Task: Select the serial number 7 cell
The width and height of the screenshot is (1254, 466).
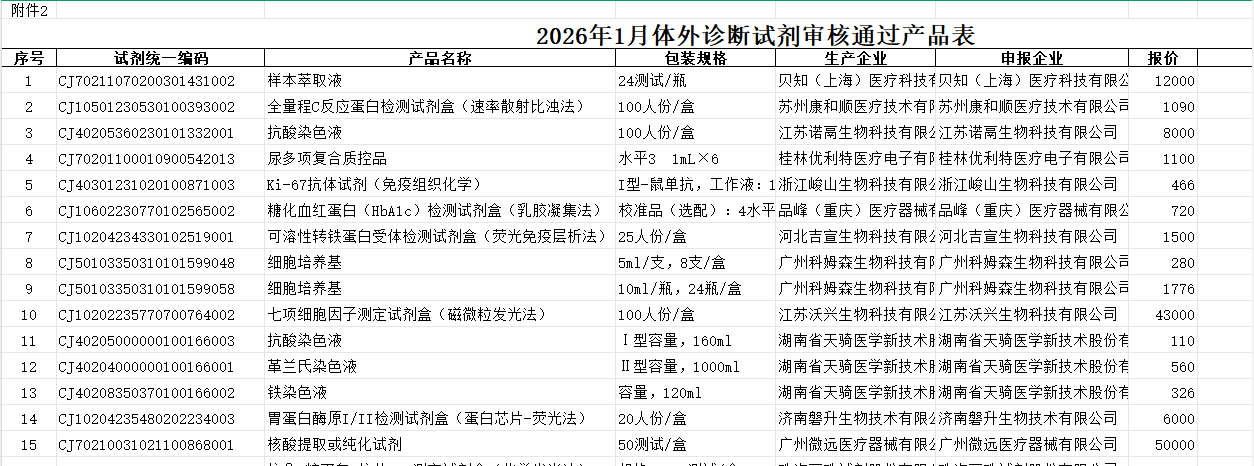Action: point(28,237)
